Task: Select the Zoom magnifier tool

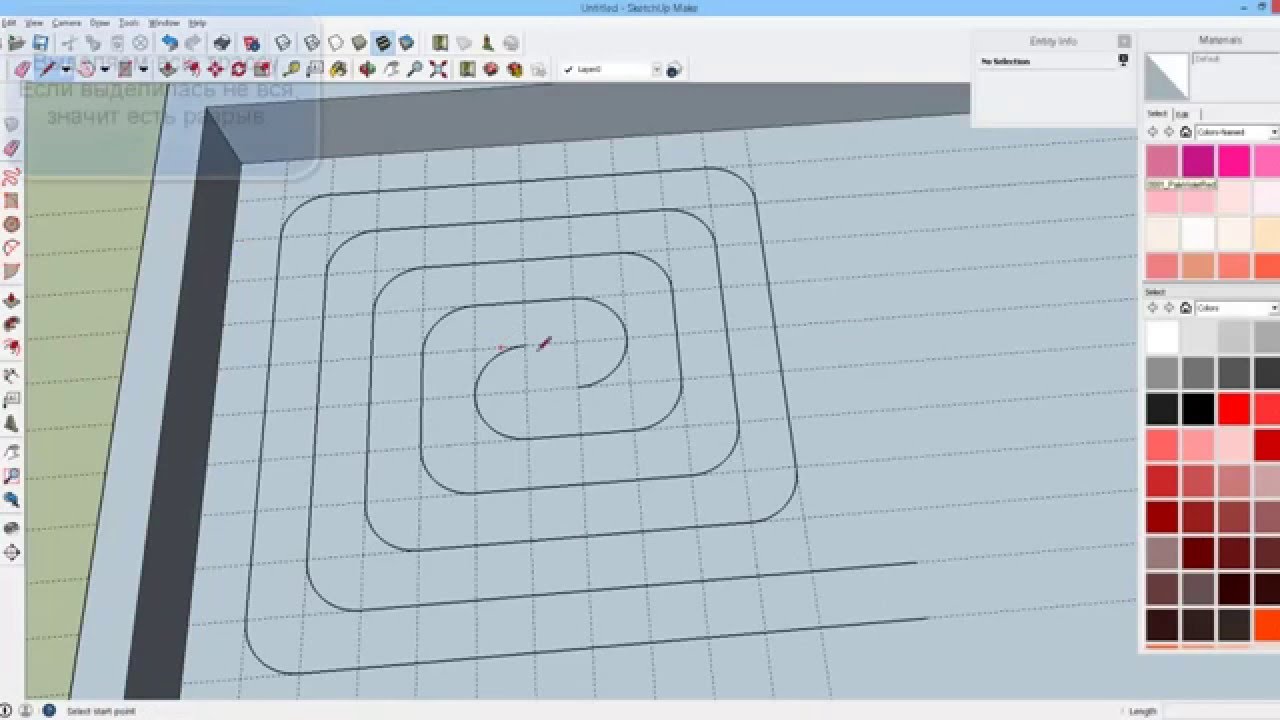Action: (x=414, y=69)
